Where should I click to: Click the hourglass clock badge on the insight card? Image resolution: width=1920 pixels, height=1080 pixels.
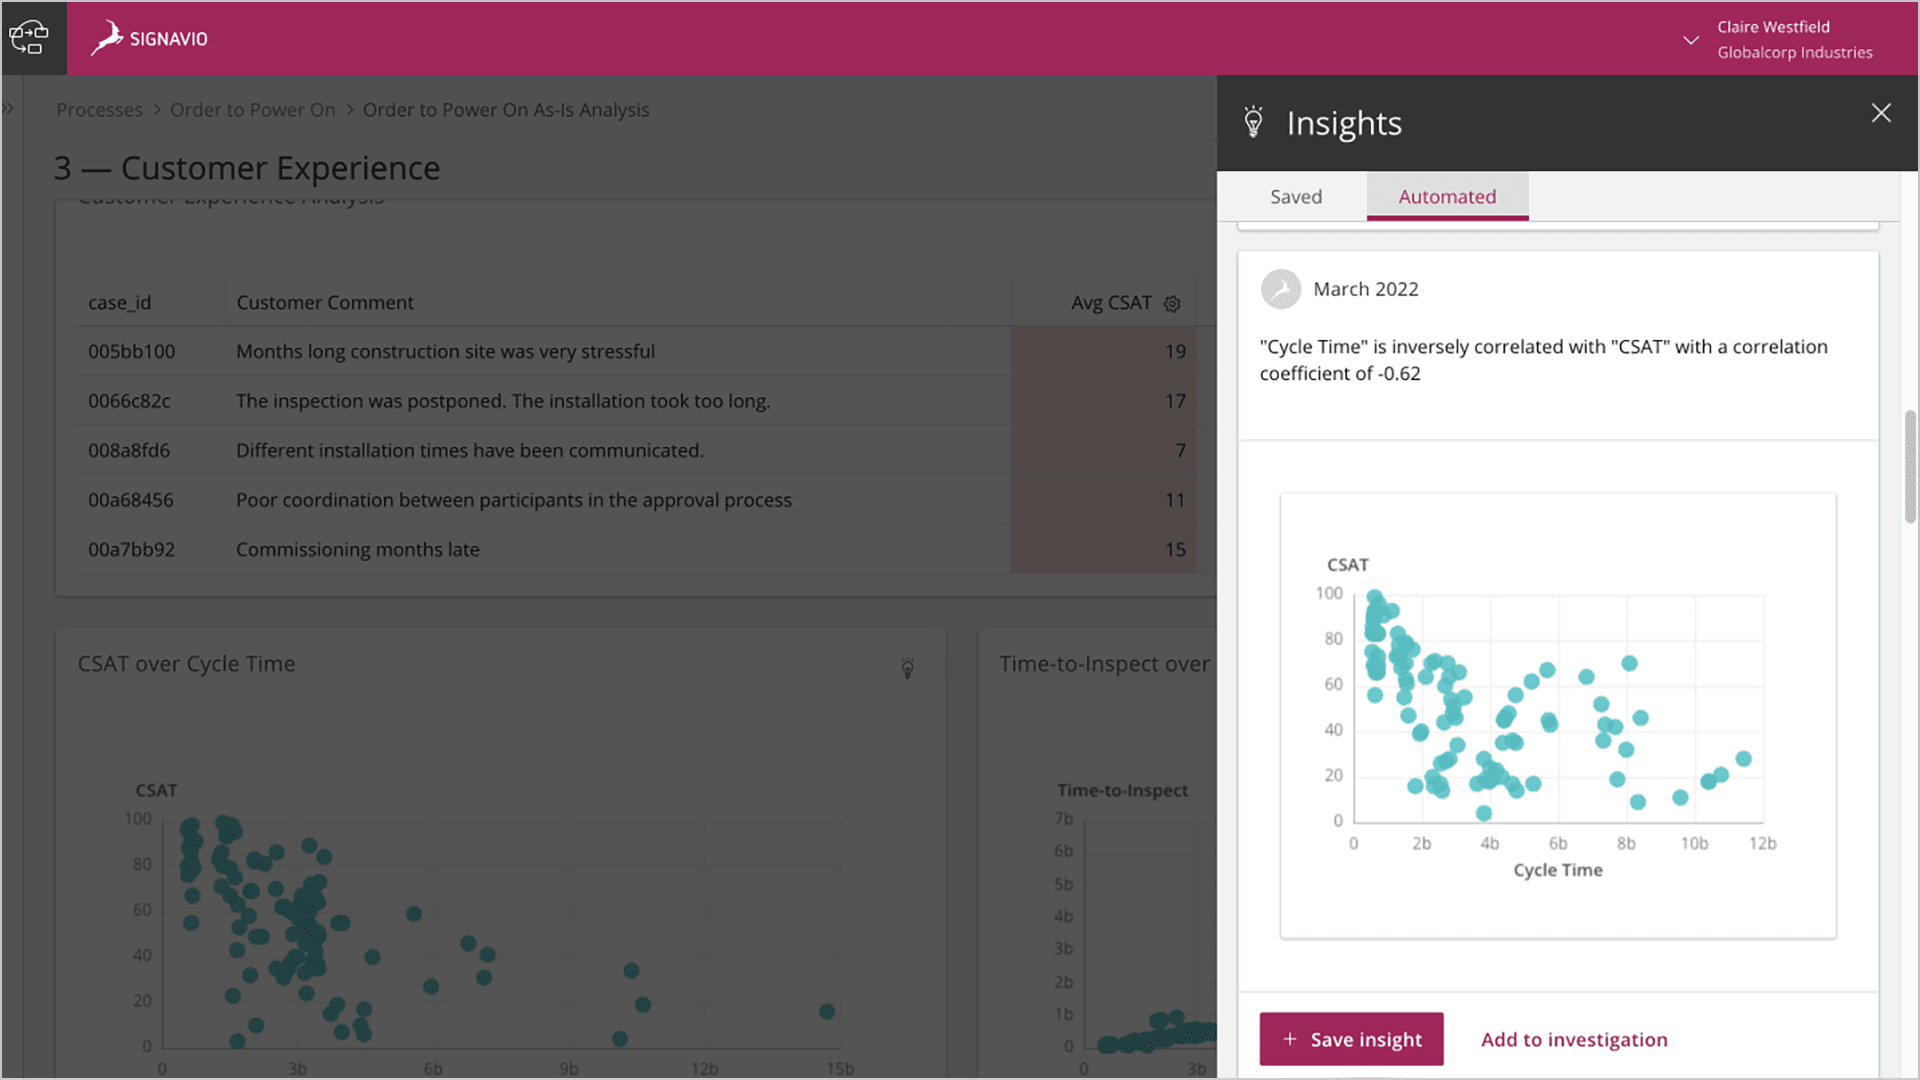pyautogui.click(x=1281, y=289)
